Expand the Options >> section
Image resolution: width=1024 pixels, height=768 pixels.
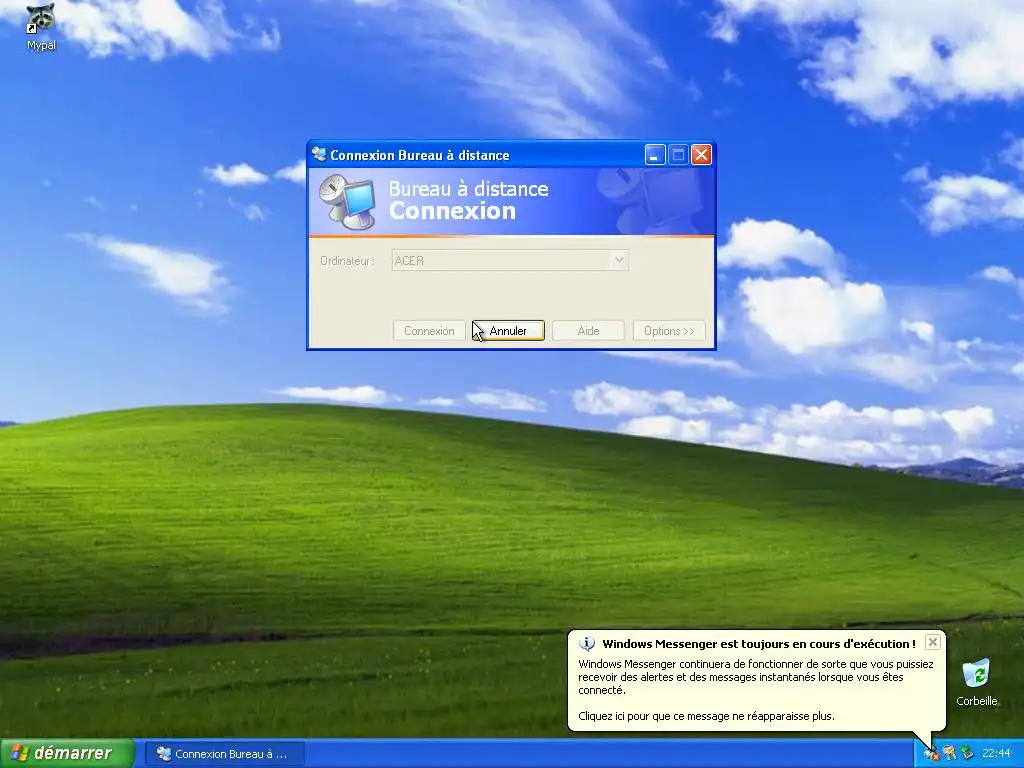point(669,330)
